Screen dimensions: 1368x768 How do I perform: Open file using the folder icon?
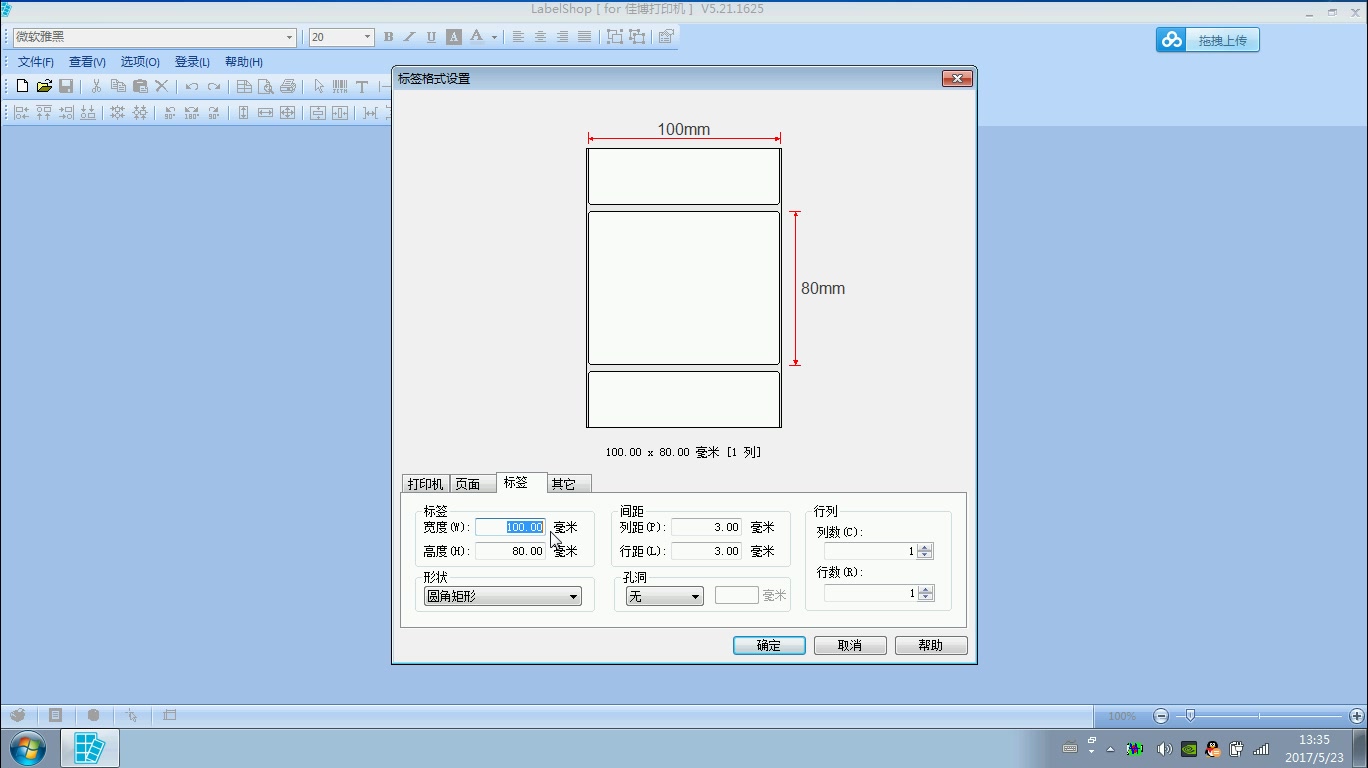point(44,87)
